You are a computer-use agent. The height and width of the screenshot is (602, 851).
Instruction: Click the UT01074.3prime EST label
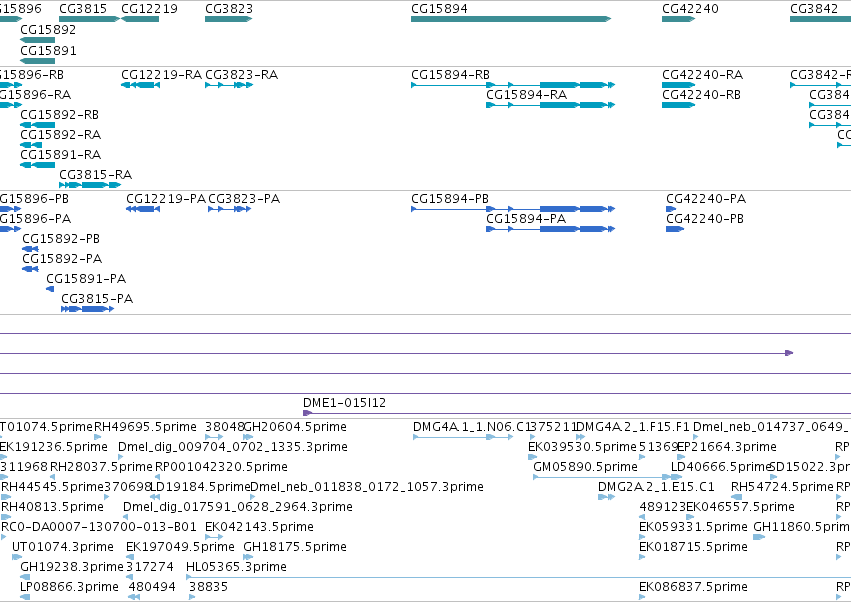[x=63, y=547]
